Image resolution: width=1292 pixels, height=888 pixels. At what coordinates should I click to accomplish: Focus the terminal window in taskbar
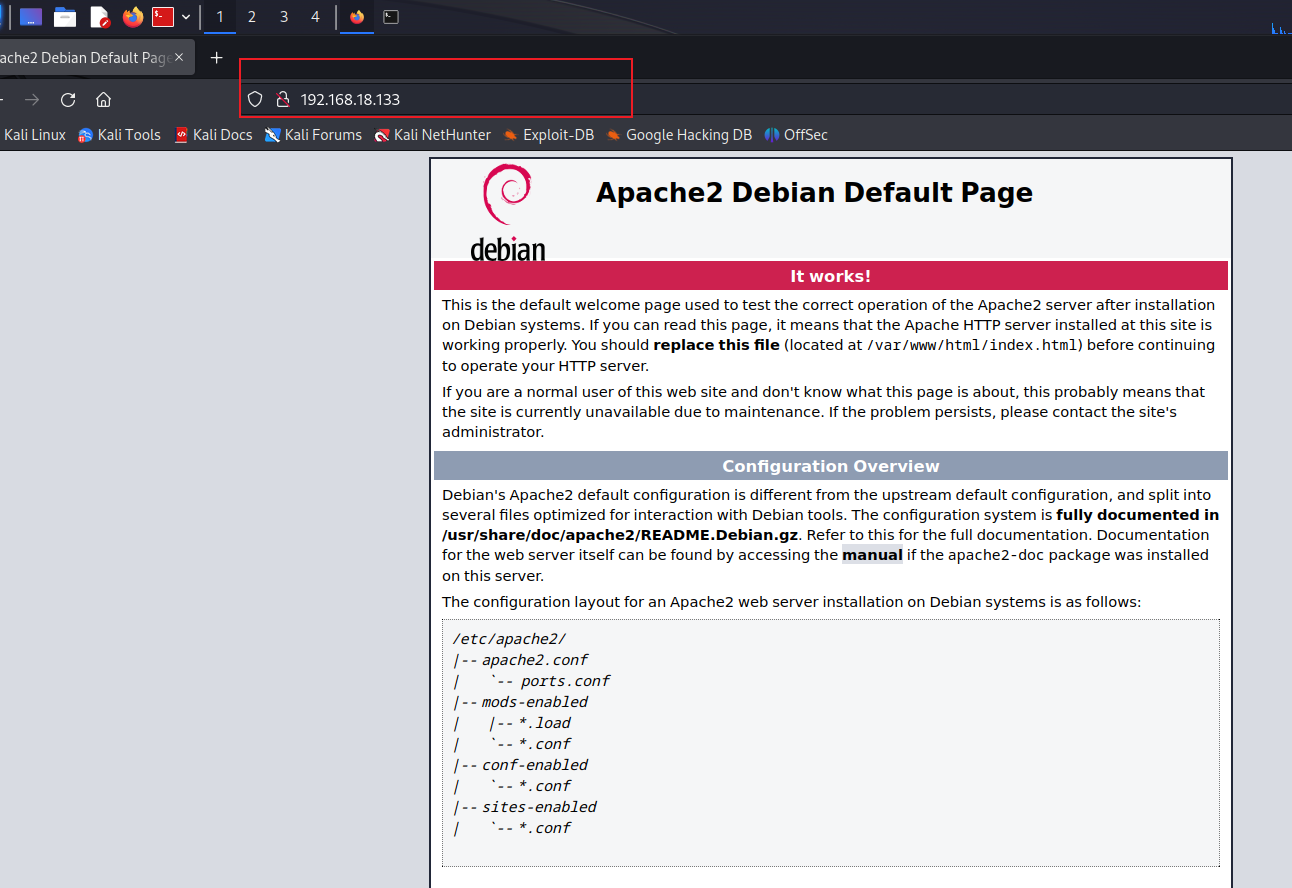point(391,17)
